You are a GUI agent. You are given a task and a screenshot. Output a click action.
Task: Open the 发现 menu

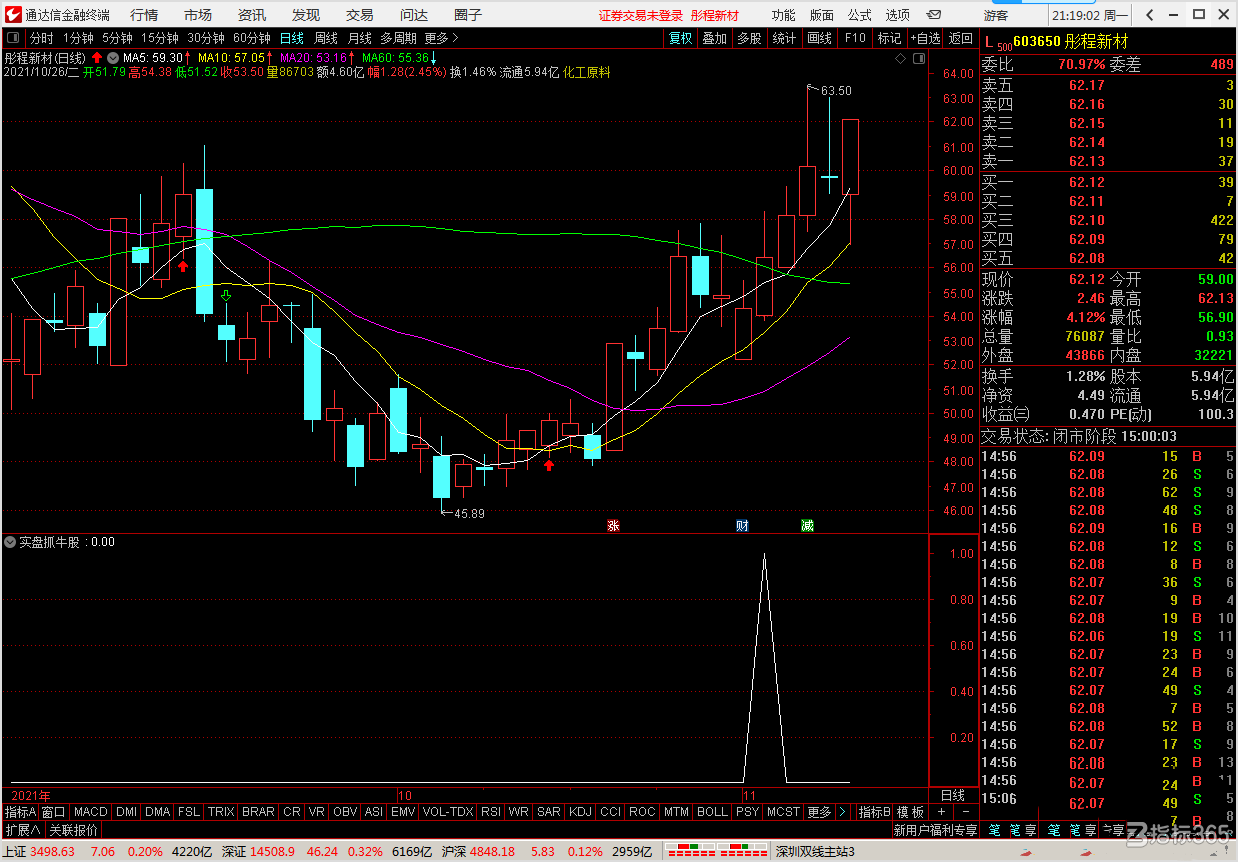tap(306, 15)
